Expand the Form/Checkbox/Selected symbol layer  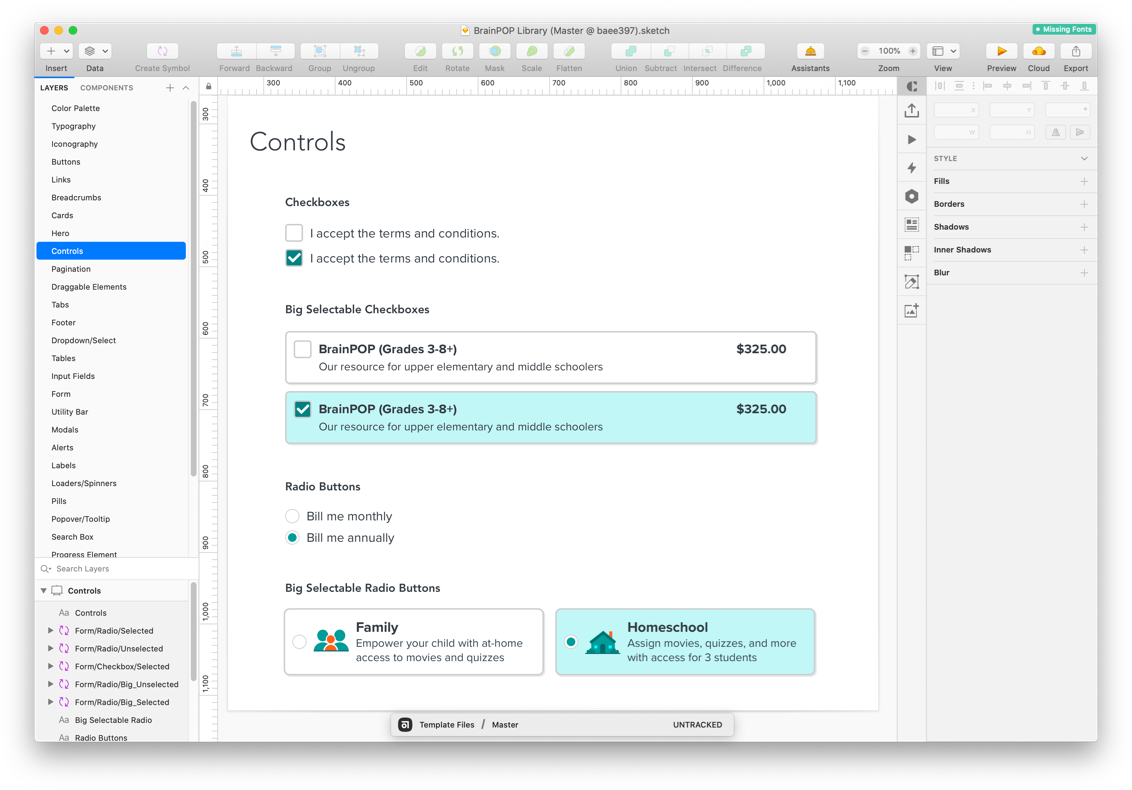(x=51, y=667)
